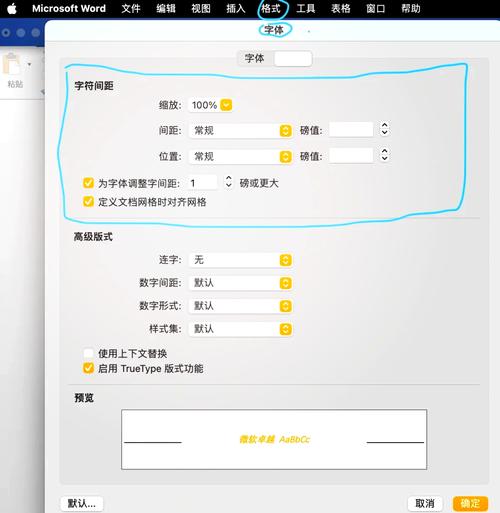Open the 缩放 100% dropdown arrow
Screen dimensions: 500x513
tap(226, 105)
